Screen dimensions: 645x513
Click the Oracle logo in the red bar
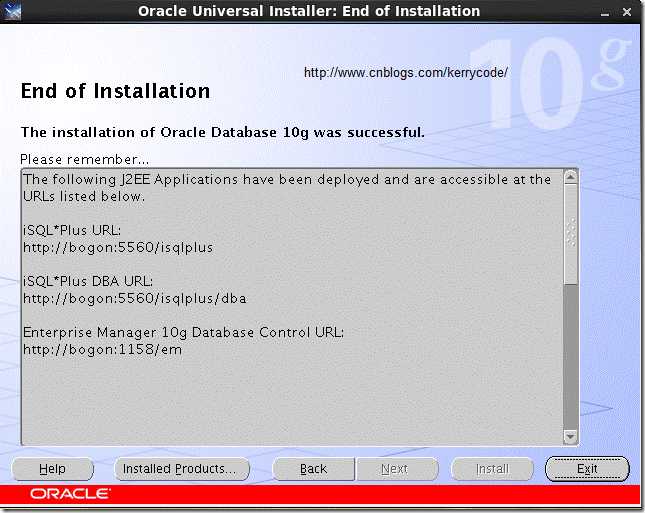[x=70, y=494]
